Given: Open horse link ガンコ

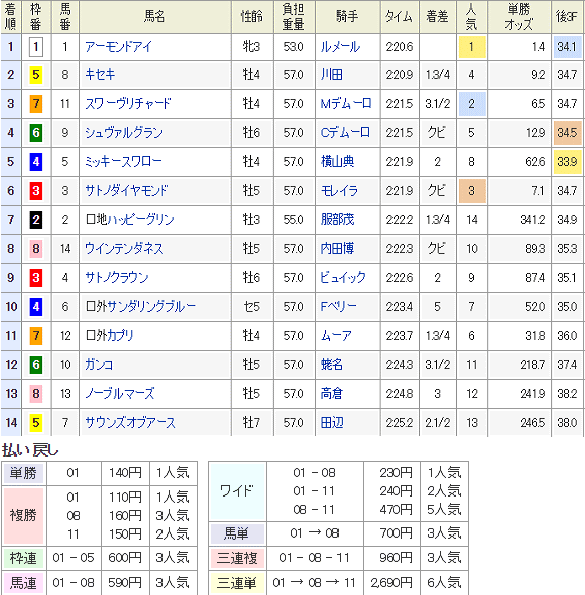Looking at the screenshot, I should point(99,364).
